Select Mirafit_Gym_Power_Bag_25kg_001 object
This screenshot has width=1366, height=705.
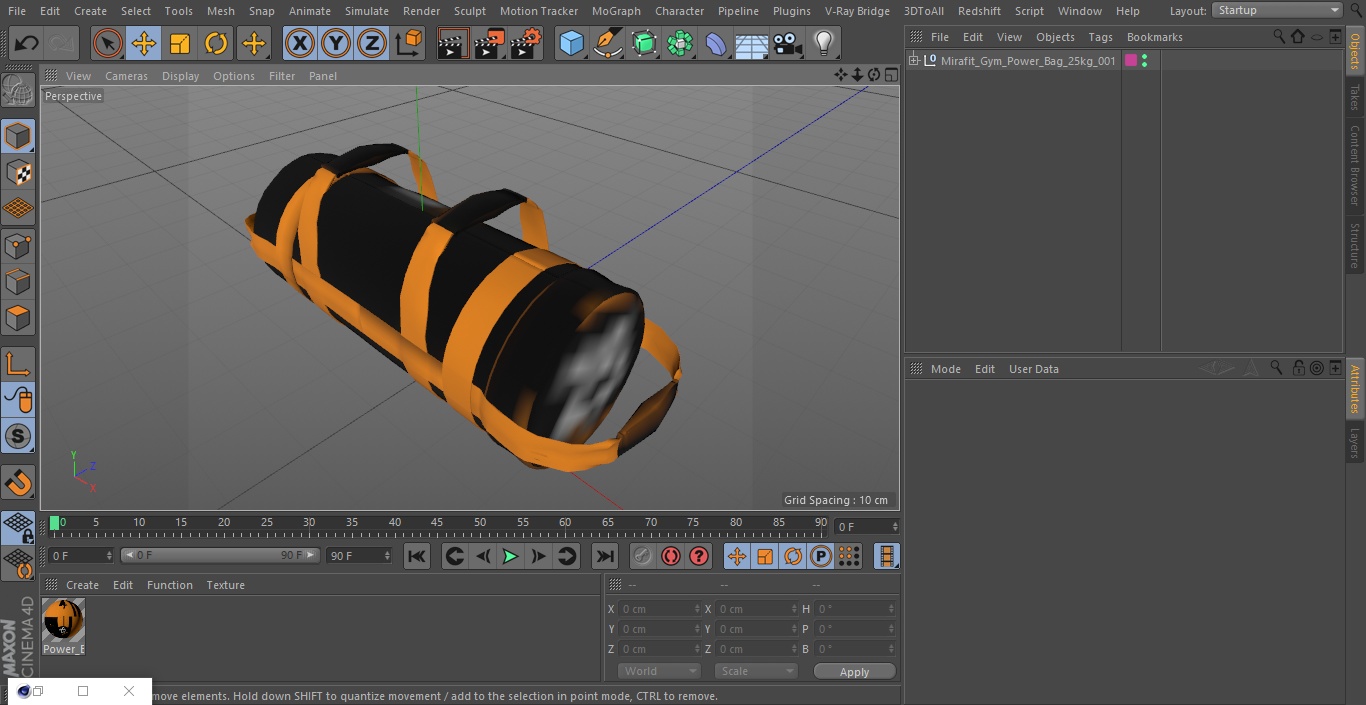point(1028,61)
